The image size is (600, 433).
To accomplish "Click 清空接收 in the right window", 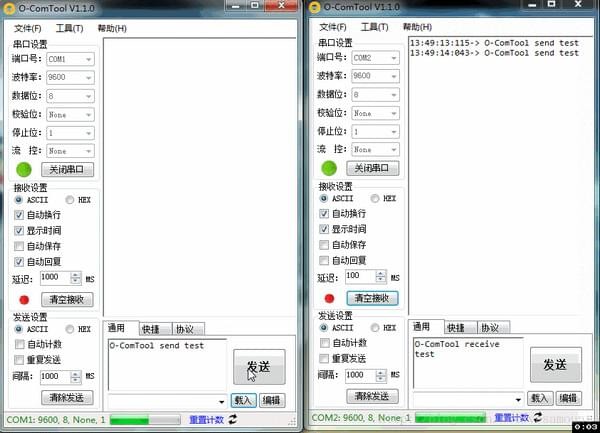I will point(372,298).
